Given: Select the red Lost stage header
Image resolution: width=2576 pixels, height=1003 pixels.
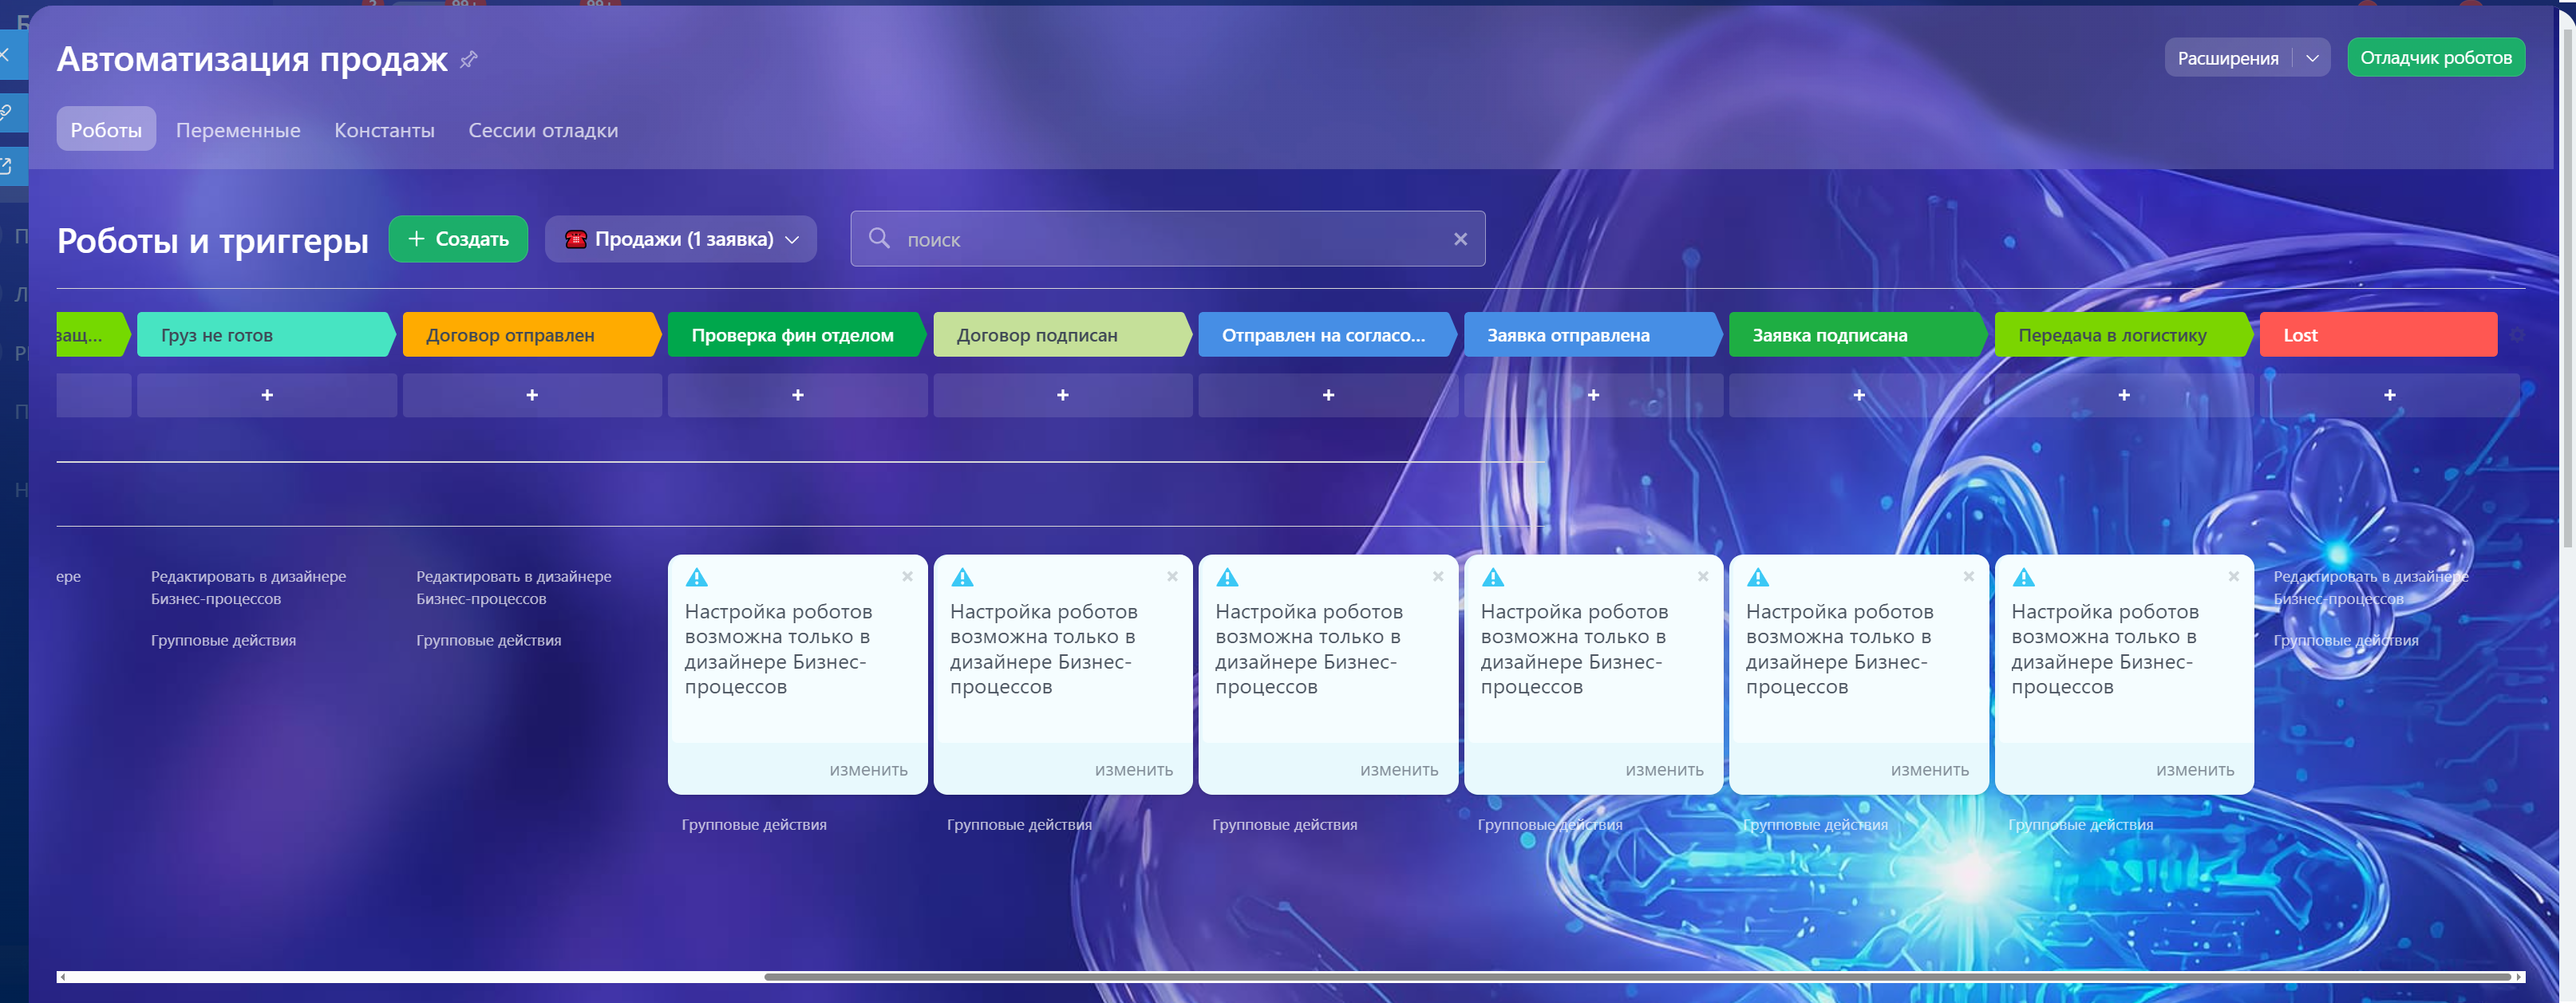Looking at the screenshot, I should point(2378,335).
